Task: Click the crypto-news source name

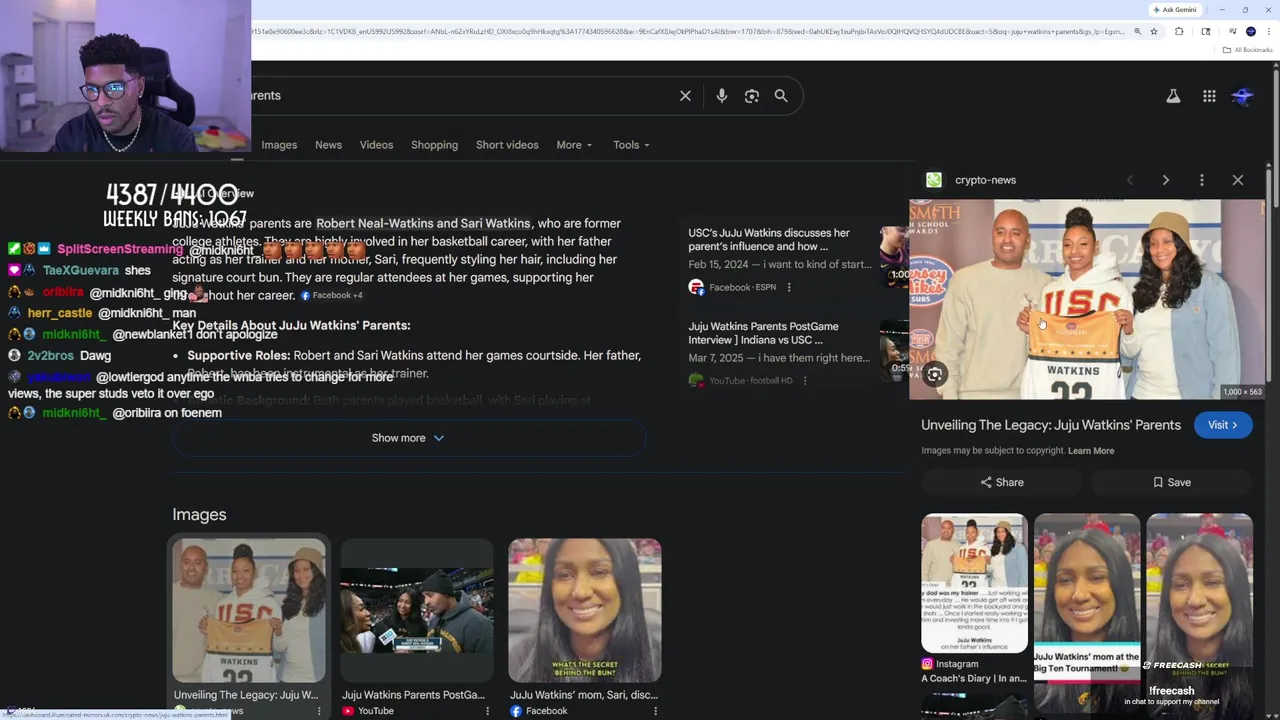Action: coord(985,180)
